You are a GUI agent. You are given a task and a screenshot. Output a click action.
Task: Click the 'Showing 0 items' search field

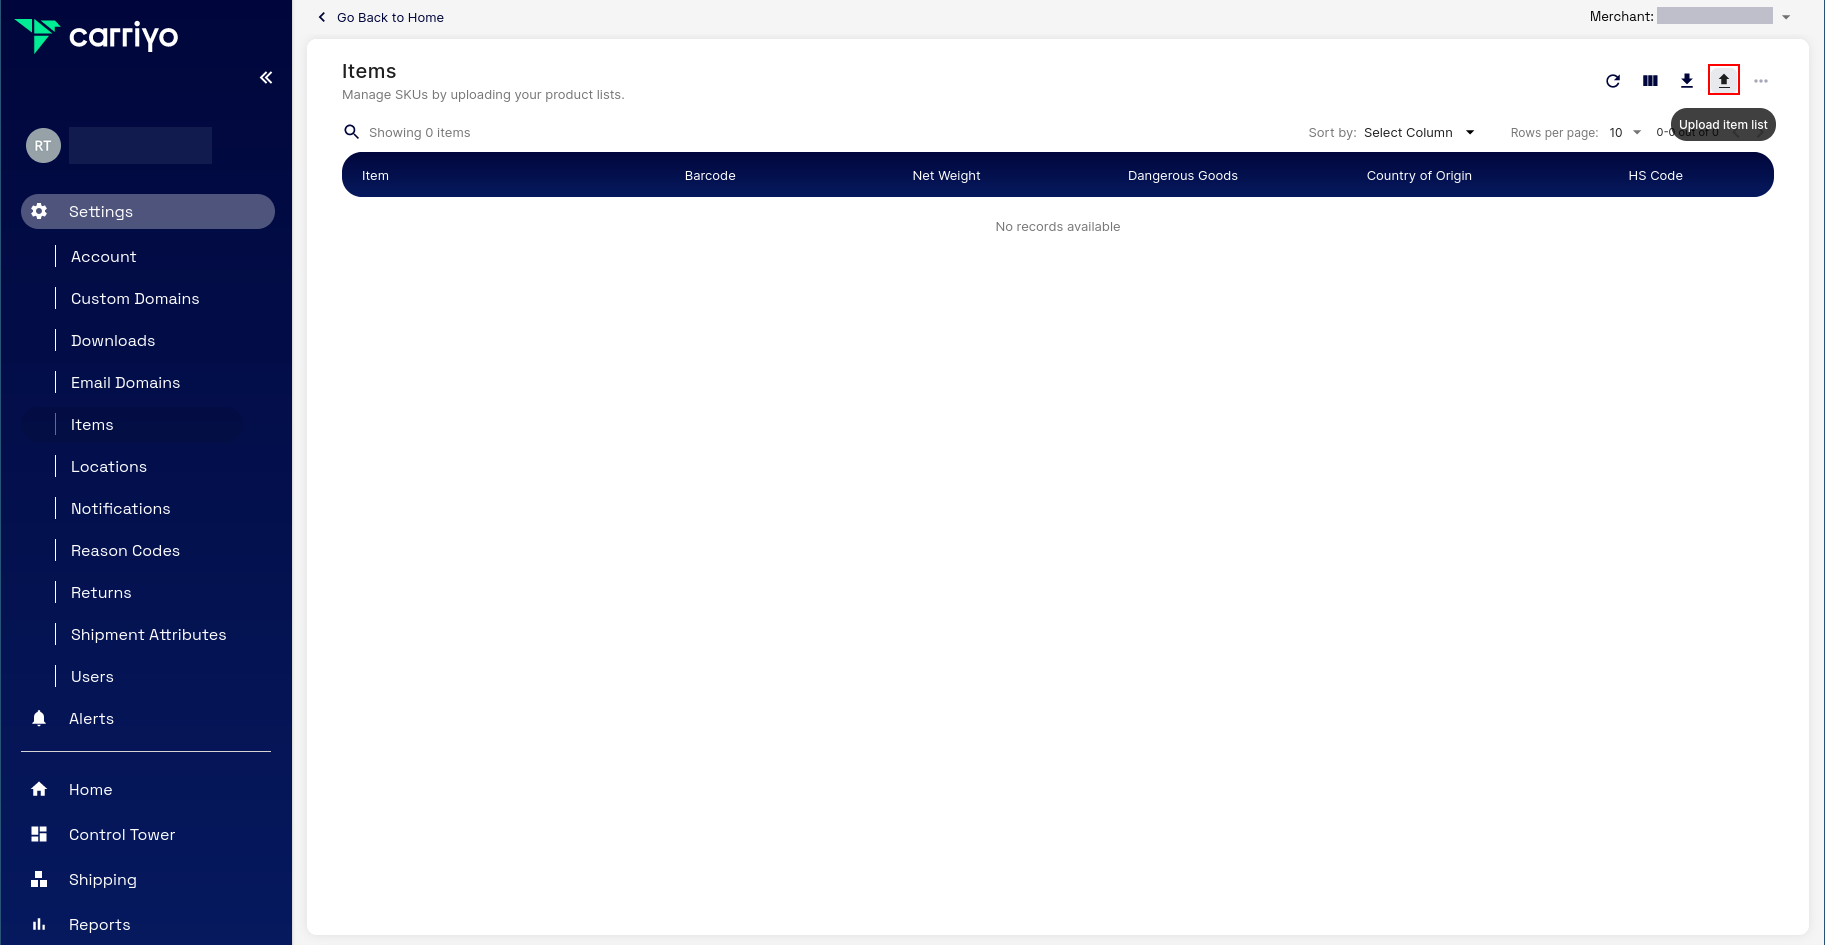(419, 132)
